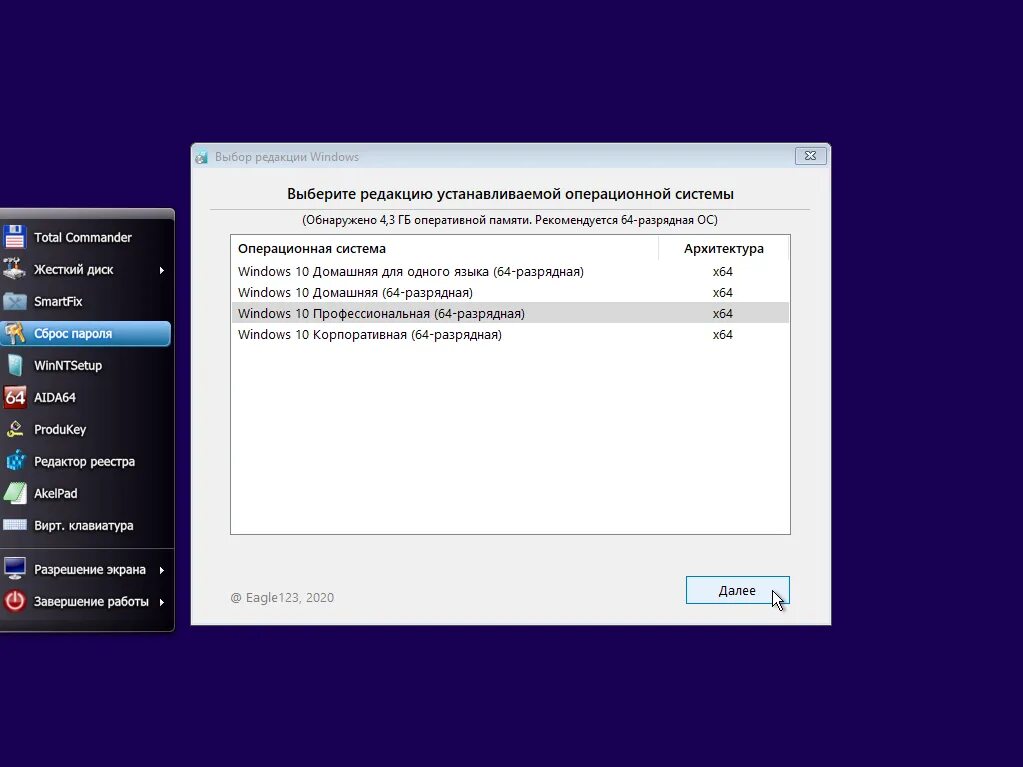
Task: Click the Далее button
Action: (737, 590)
